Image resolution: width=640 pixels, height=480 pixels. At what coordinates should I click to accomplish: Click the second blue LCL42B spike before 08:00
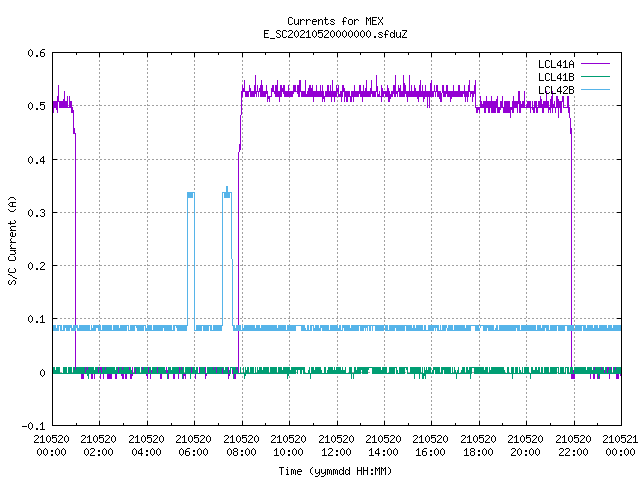click(x=227, y=257)
